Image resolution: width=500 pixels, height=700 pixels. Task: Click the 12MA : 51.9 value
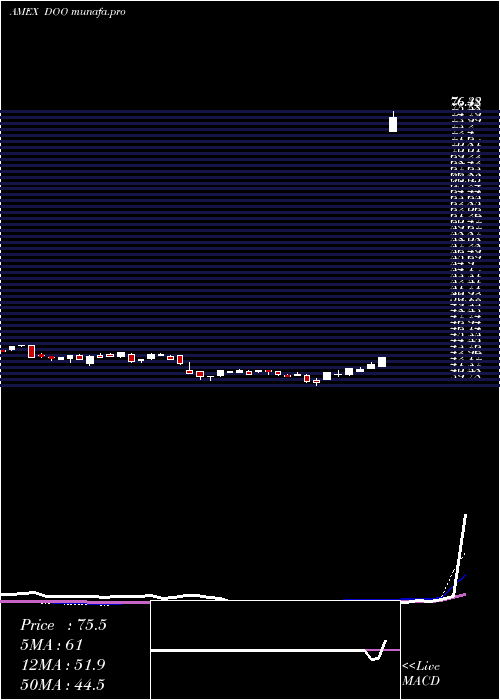coord(62,665)
